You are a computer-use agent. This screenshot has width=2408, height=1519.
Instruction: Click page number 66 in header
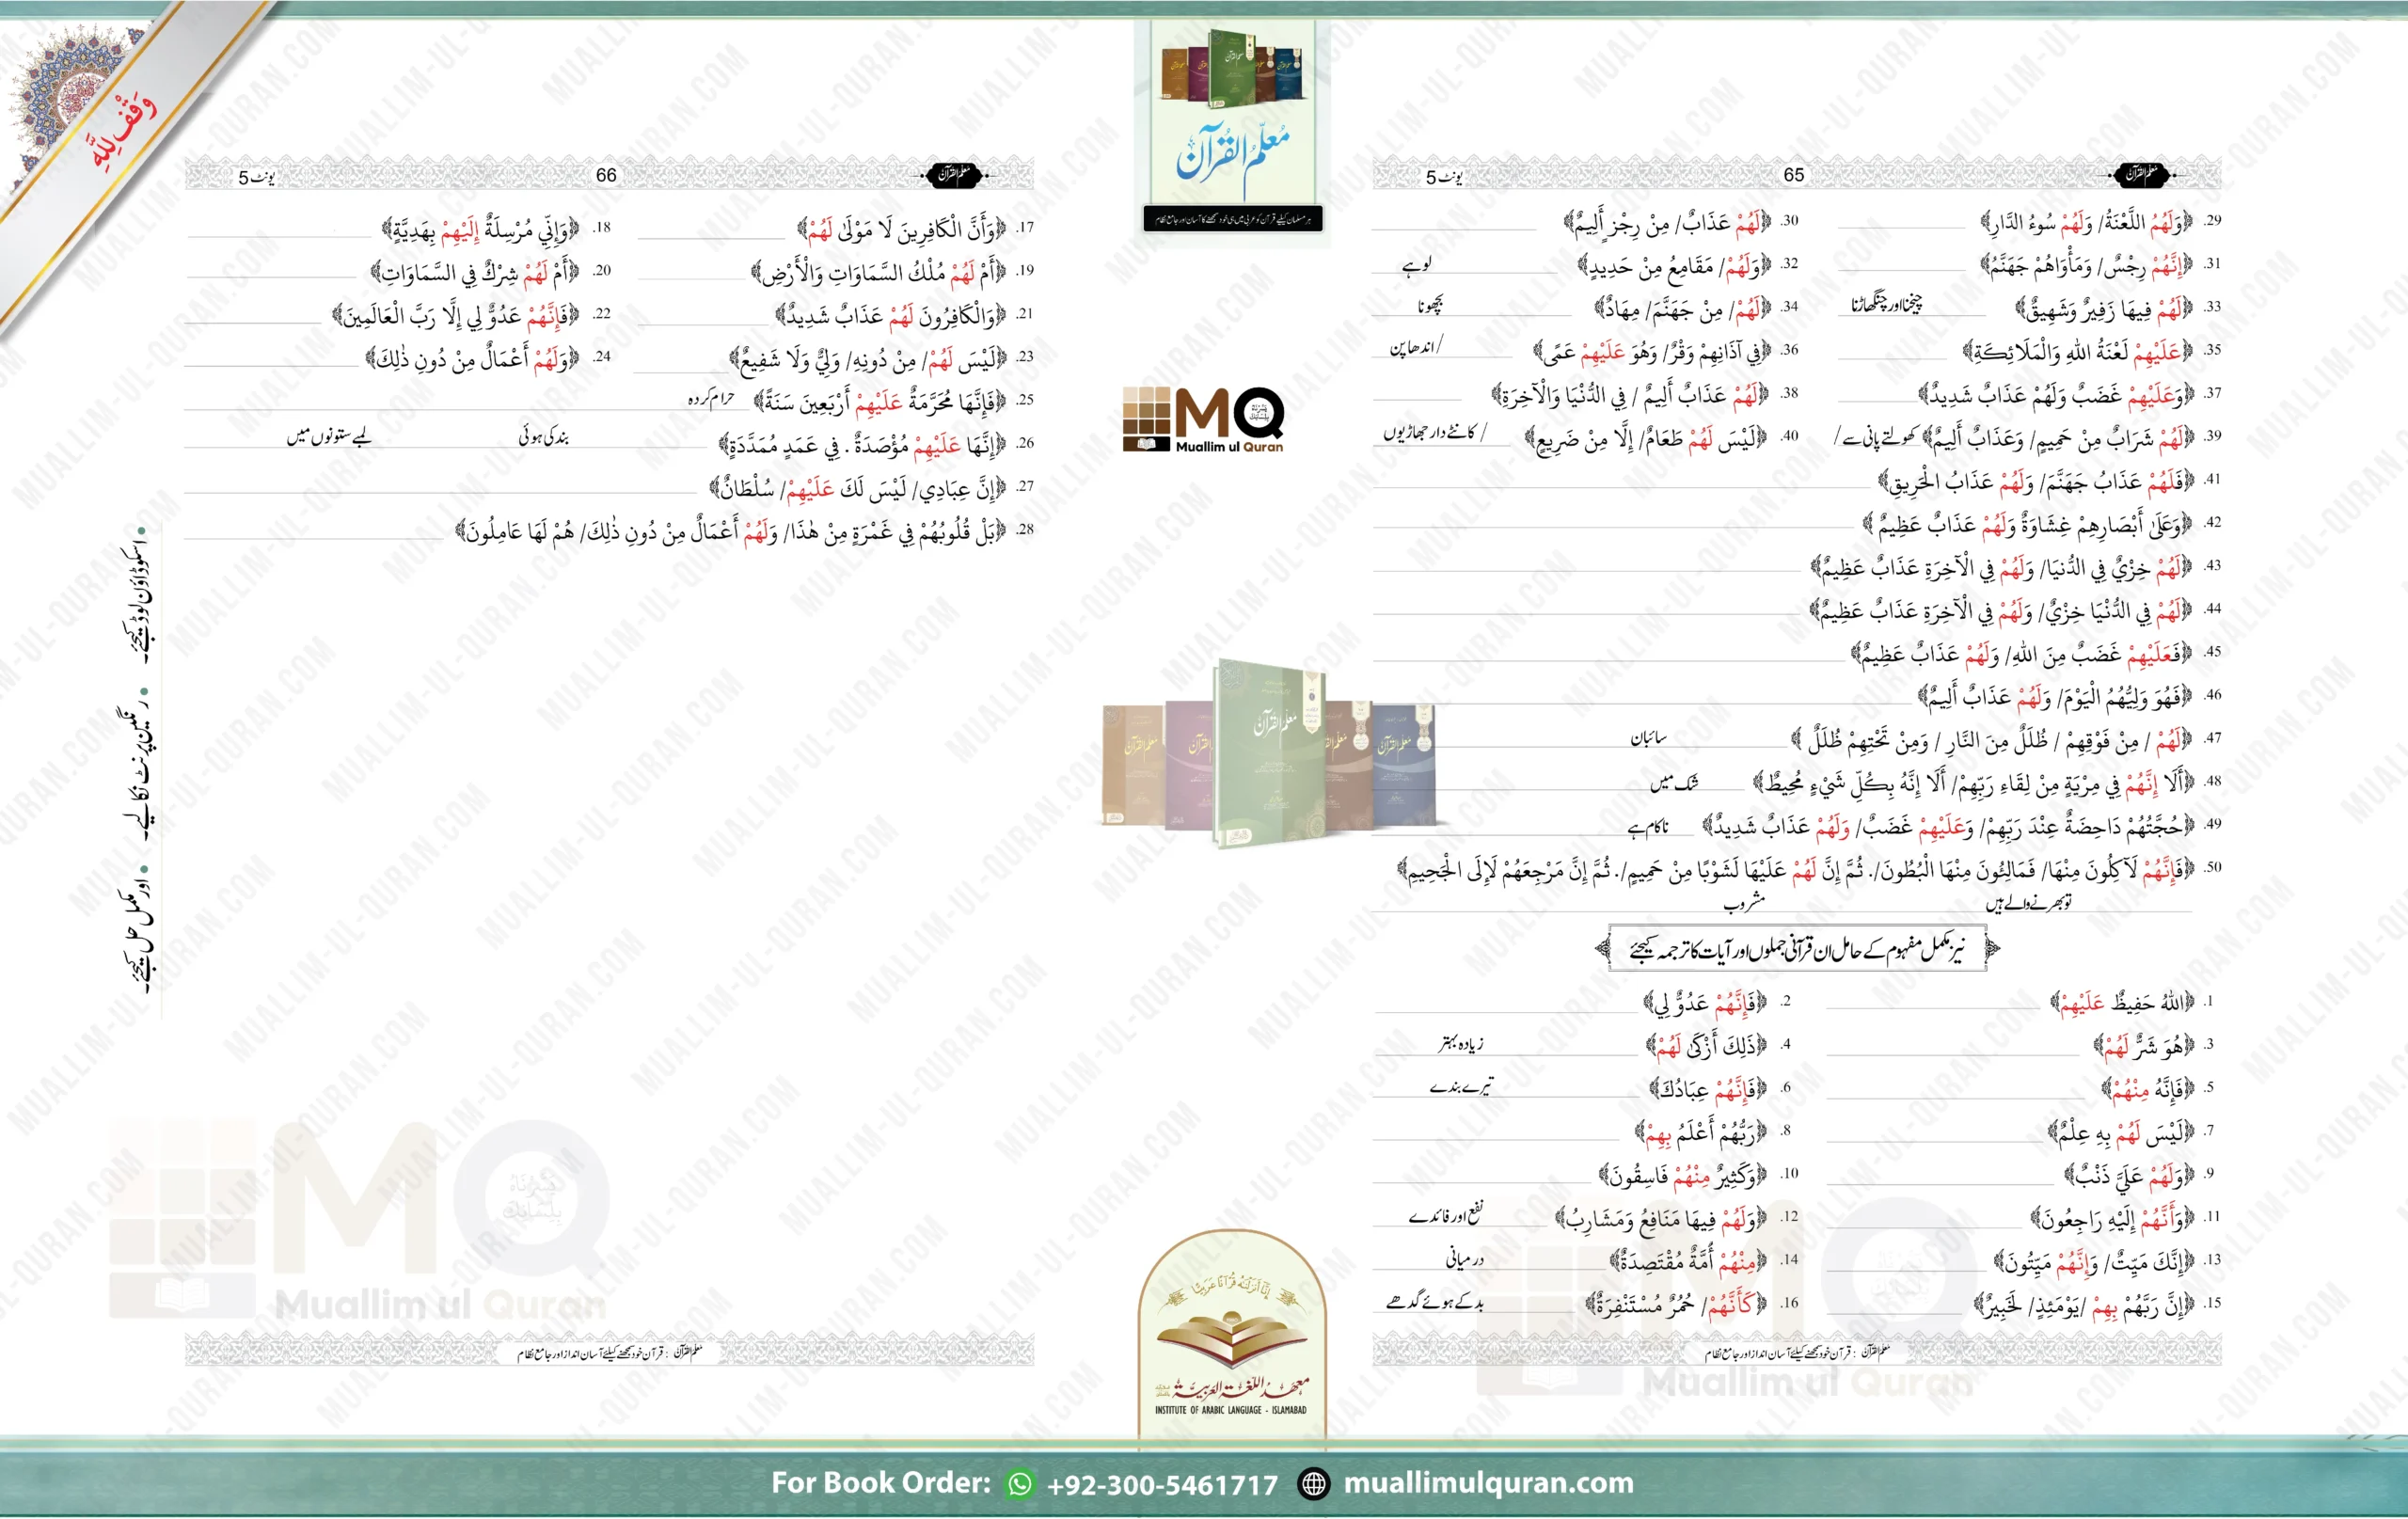[x=606, y=175]
